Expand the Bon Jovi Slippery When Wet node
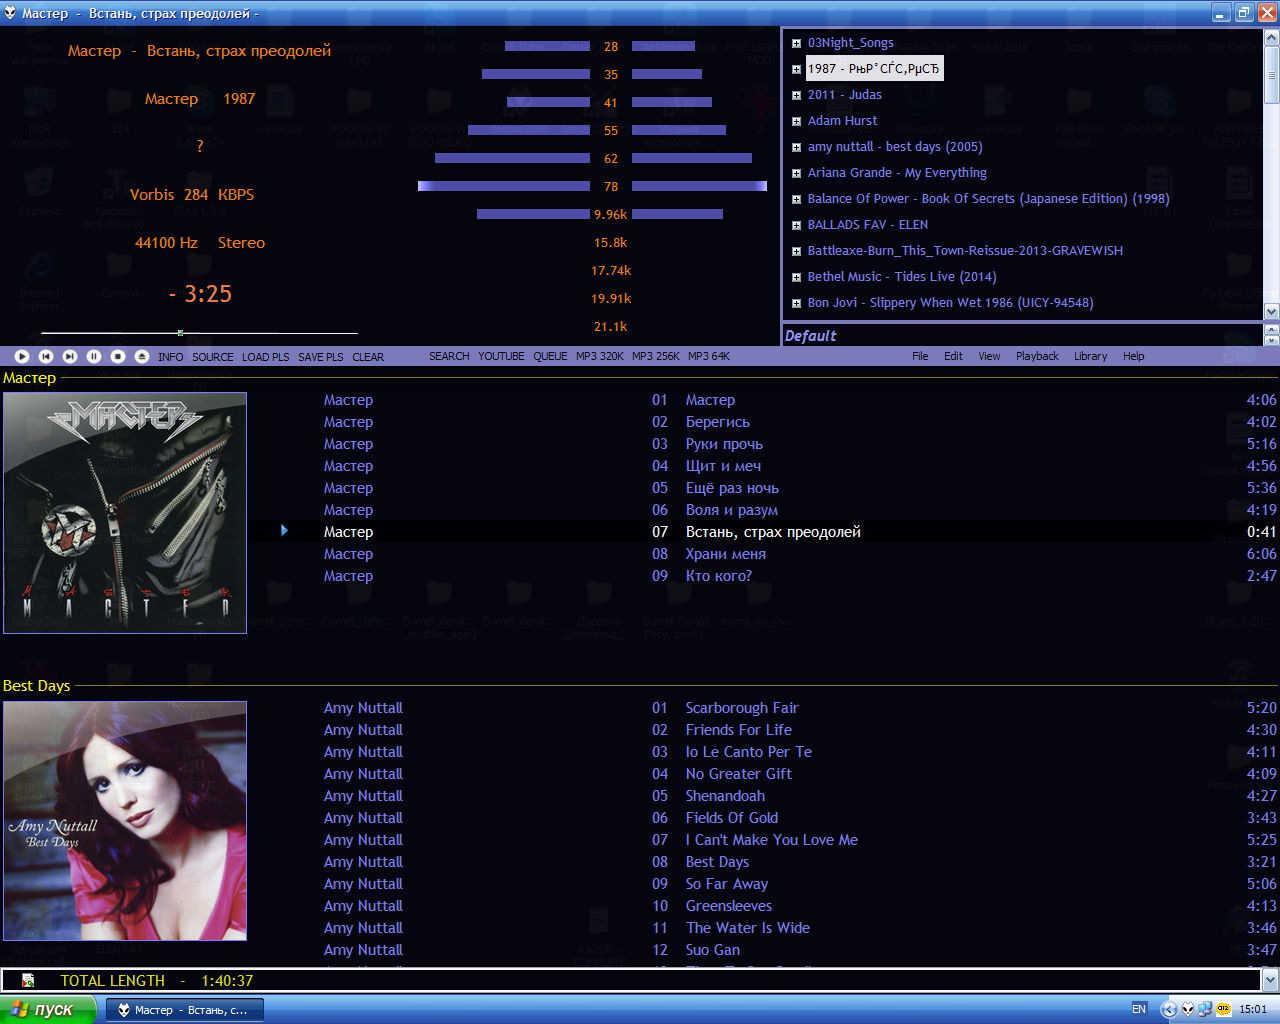The width and height of the screenshot is (1280, 1024). click(796, 303)
